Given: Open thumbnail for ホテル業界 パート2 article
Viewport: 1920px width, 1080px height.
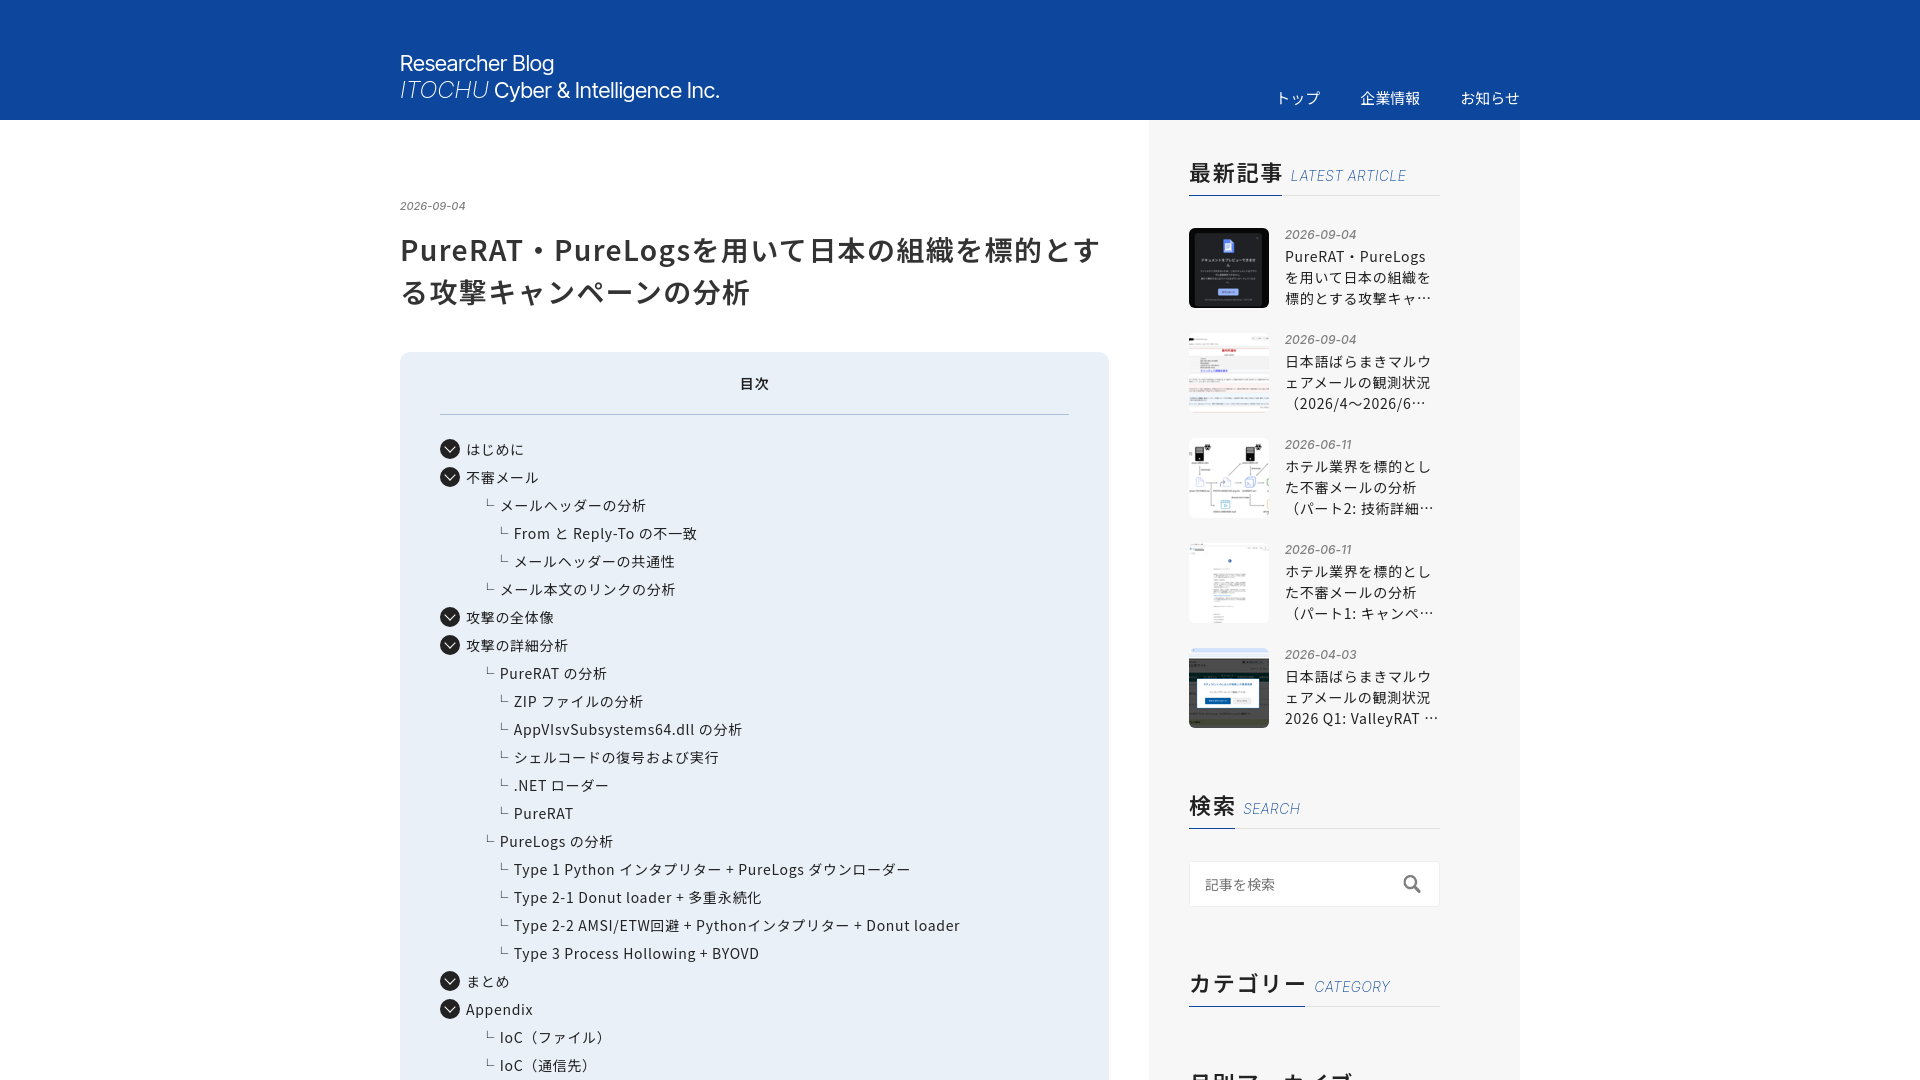Looking at the screenshot, I should pyautogui.click(x=1229, y=478).
